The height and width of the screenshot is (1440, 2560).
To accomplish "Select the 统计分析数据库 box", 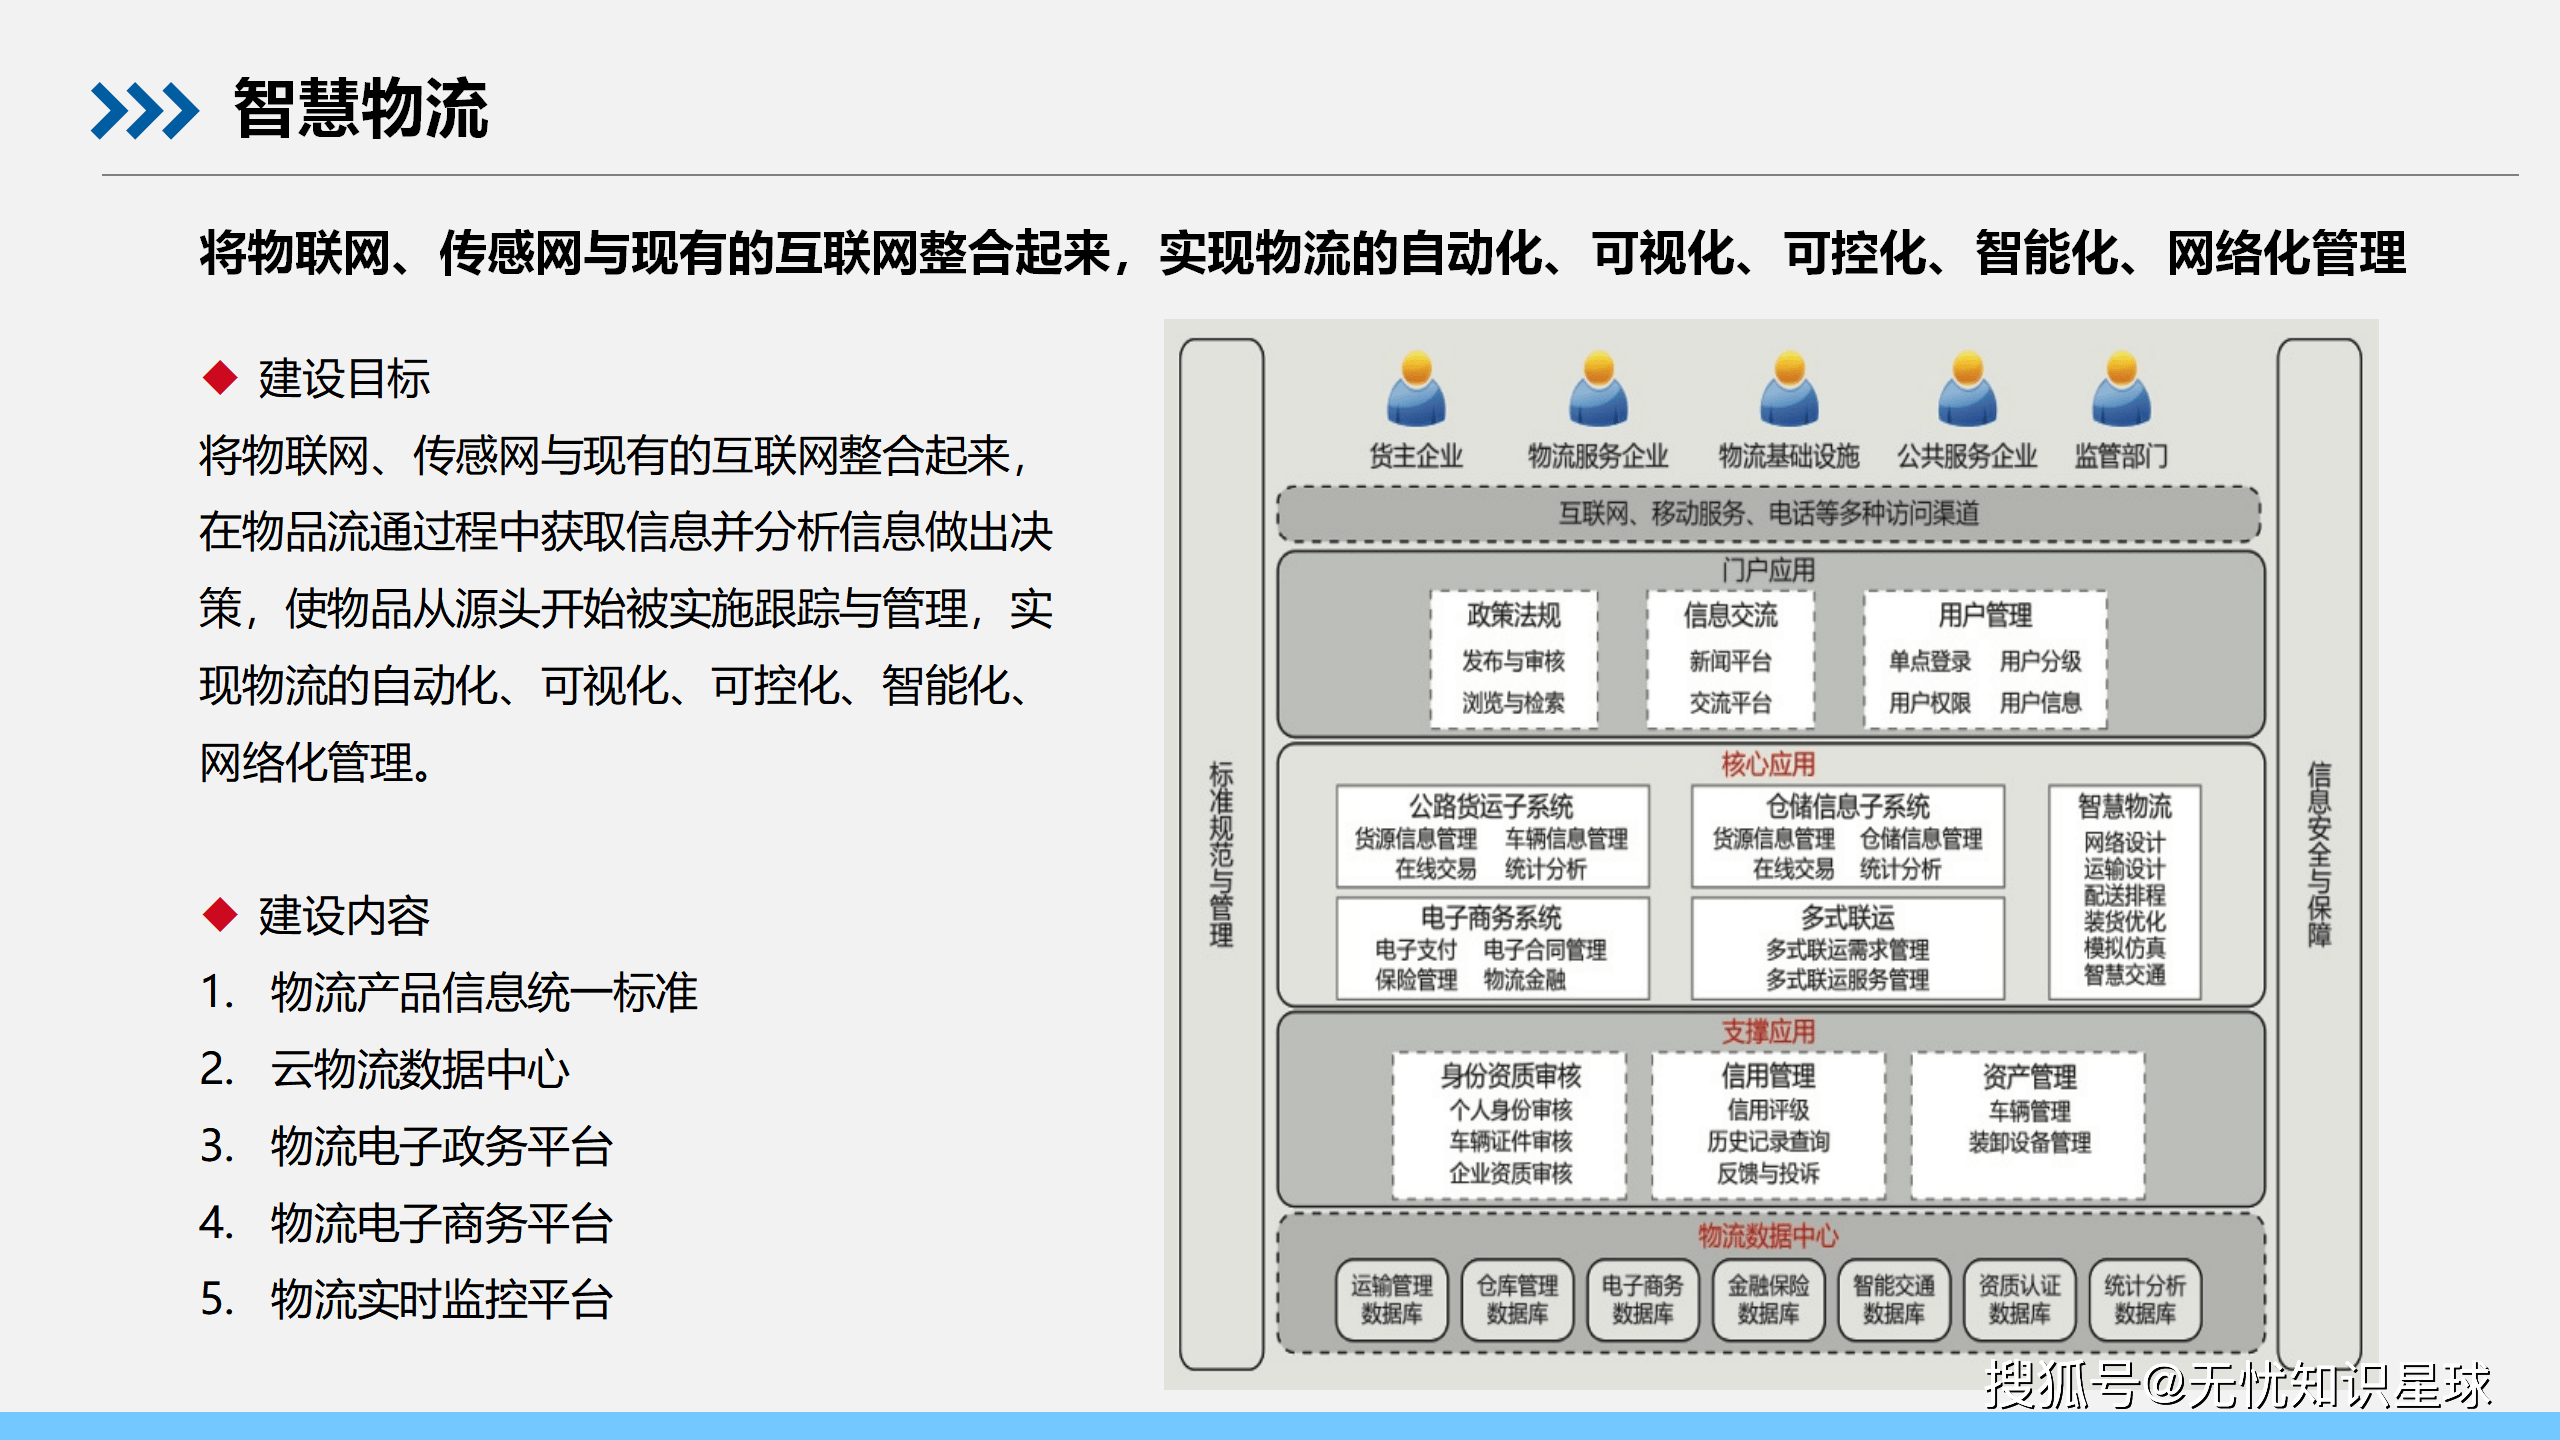I will point(2144,1299).
